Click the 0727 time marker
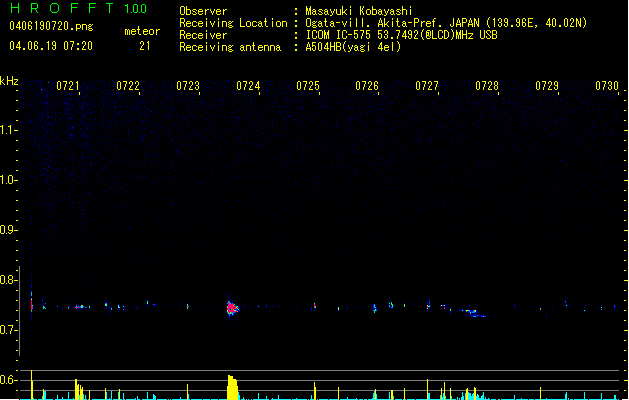 pyautogui.click(x=427, y=86)
